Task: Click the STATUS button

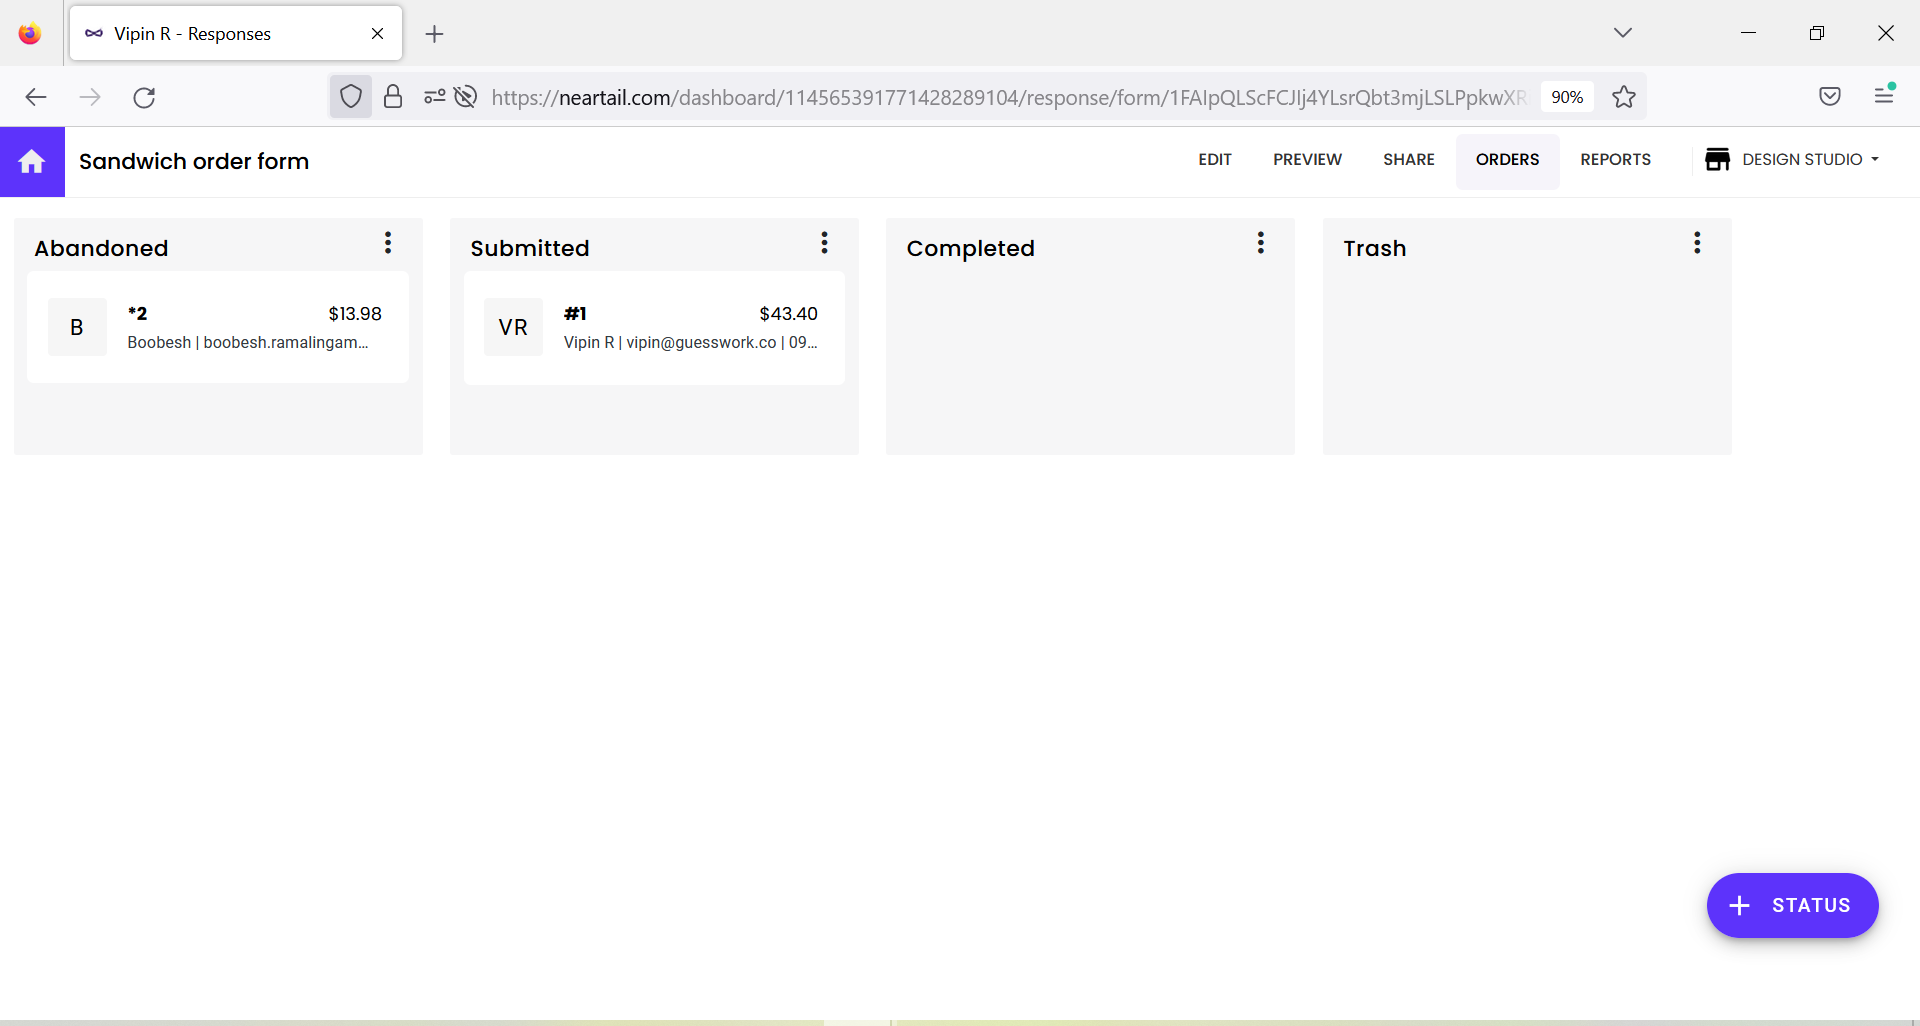Action: click(1793, 905)
